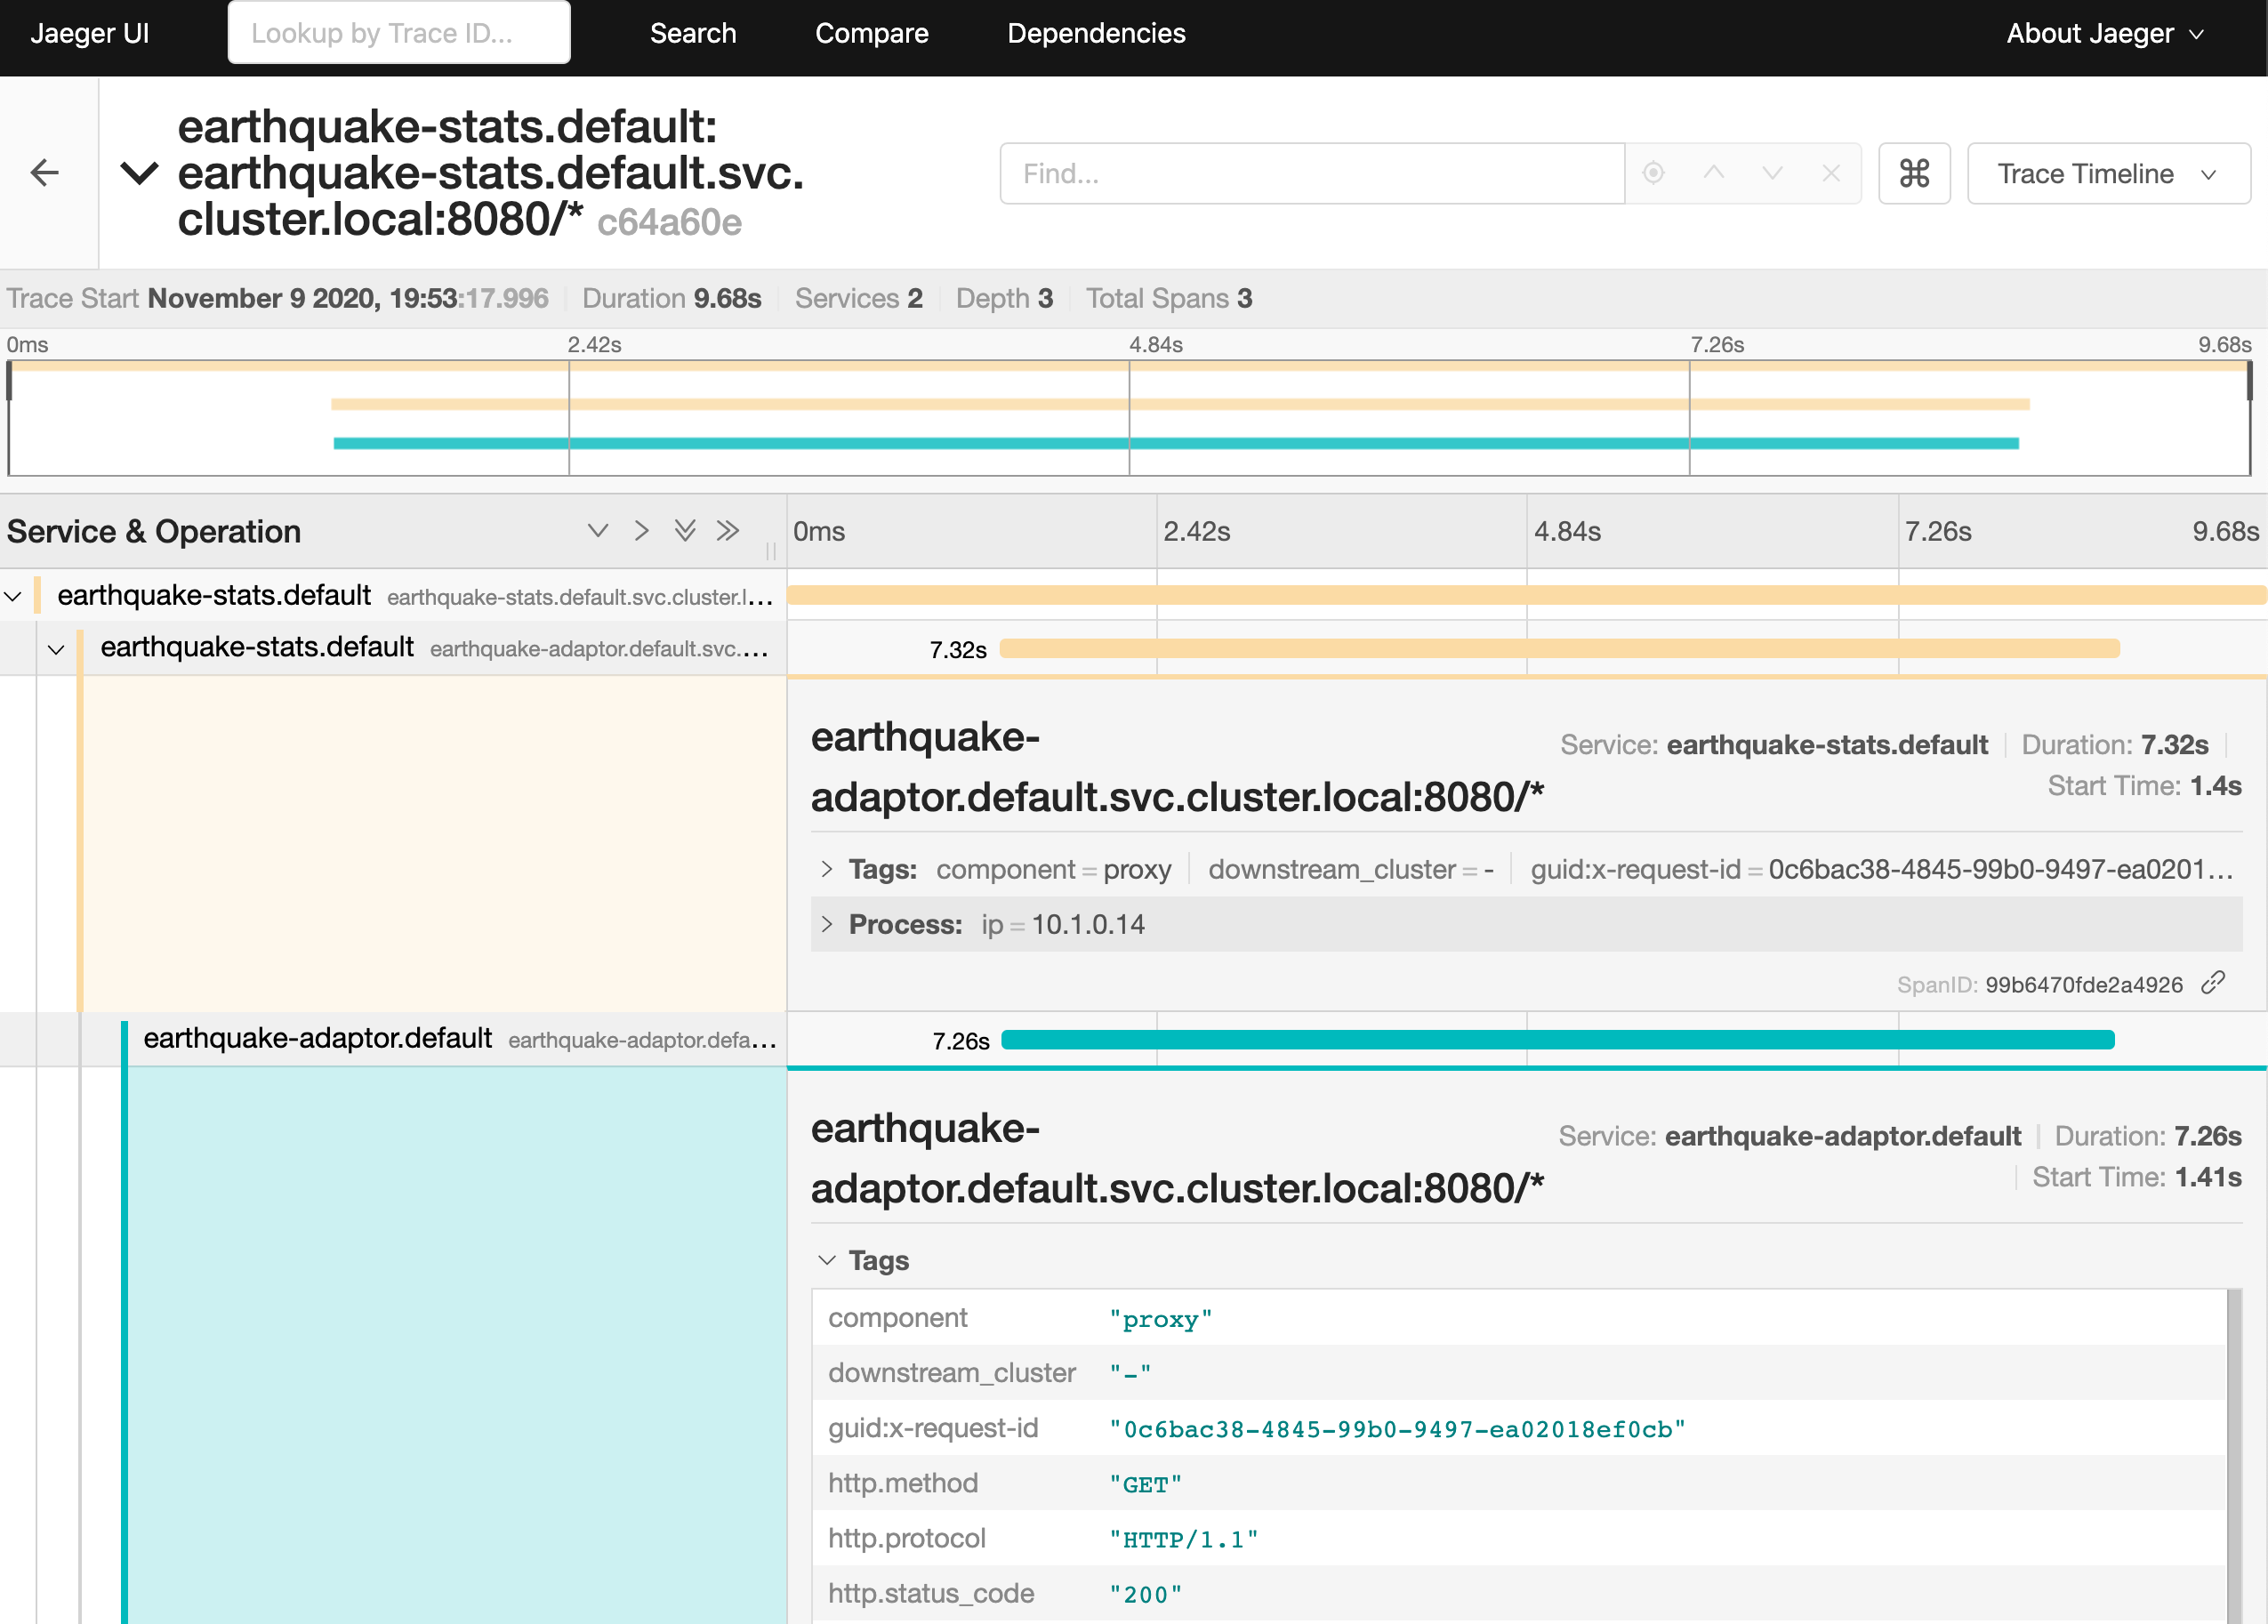Image resolution: width=2268 pixels, height=1624 pixels.
Task: Click the http.status_code "200" row
Action: pos(1518,1593)
